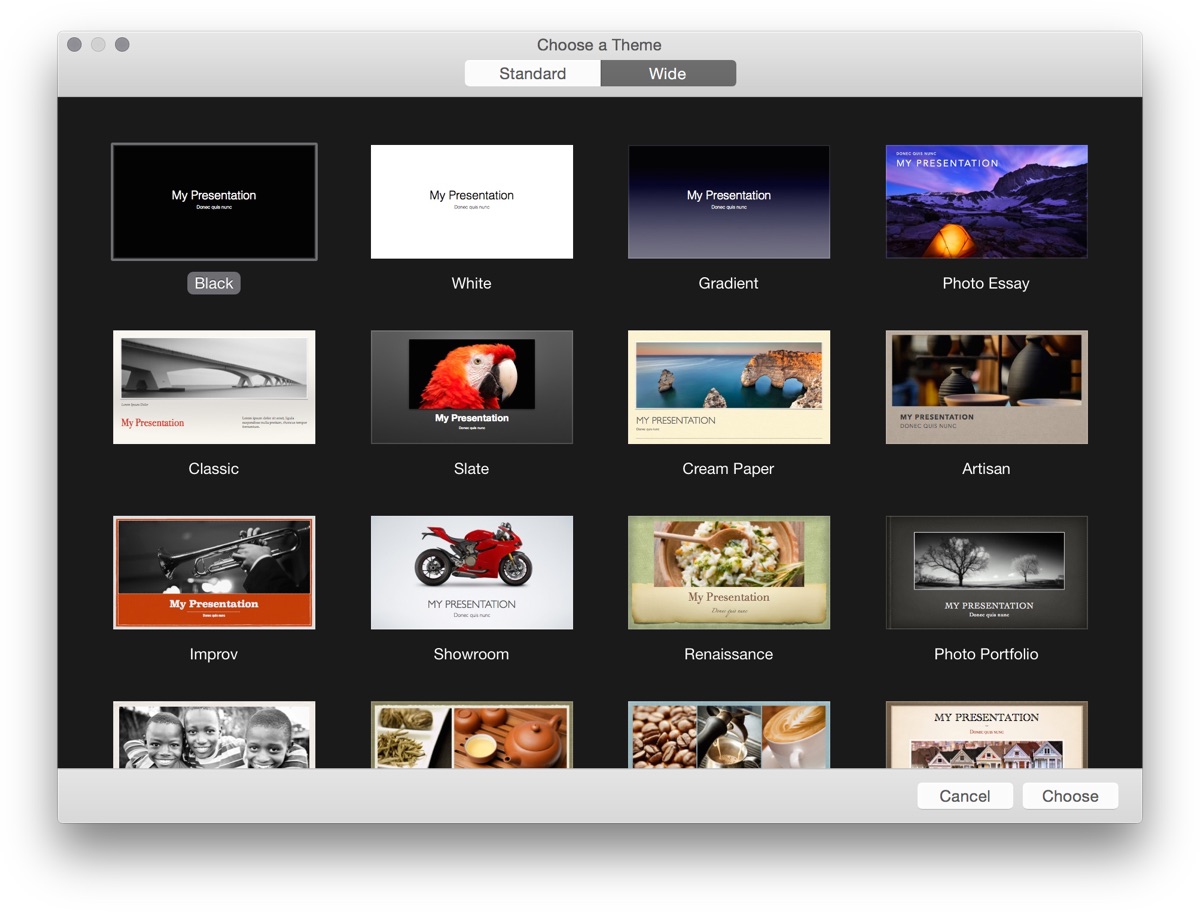The height and width of the screenshot is (912, 1200).
Task: Select the thumbnail with row of houses
Action: click(987, 735)
